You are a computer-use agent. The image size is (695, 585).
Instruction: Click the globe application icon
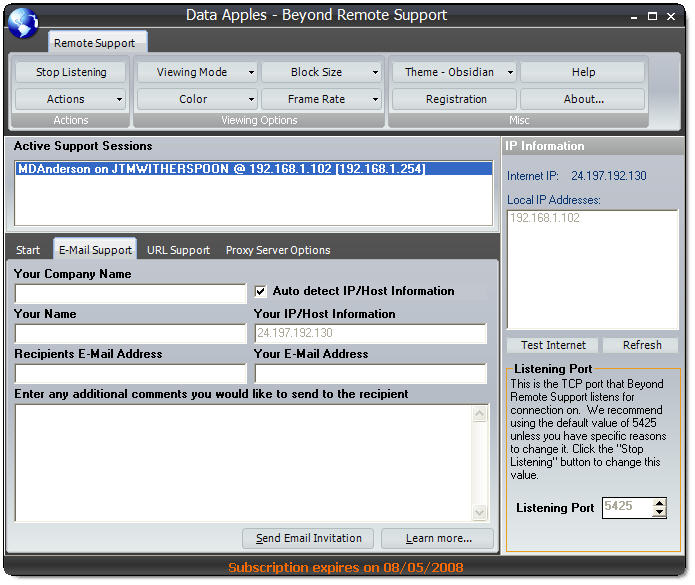pos(22,21)
